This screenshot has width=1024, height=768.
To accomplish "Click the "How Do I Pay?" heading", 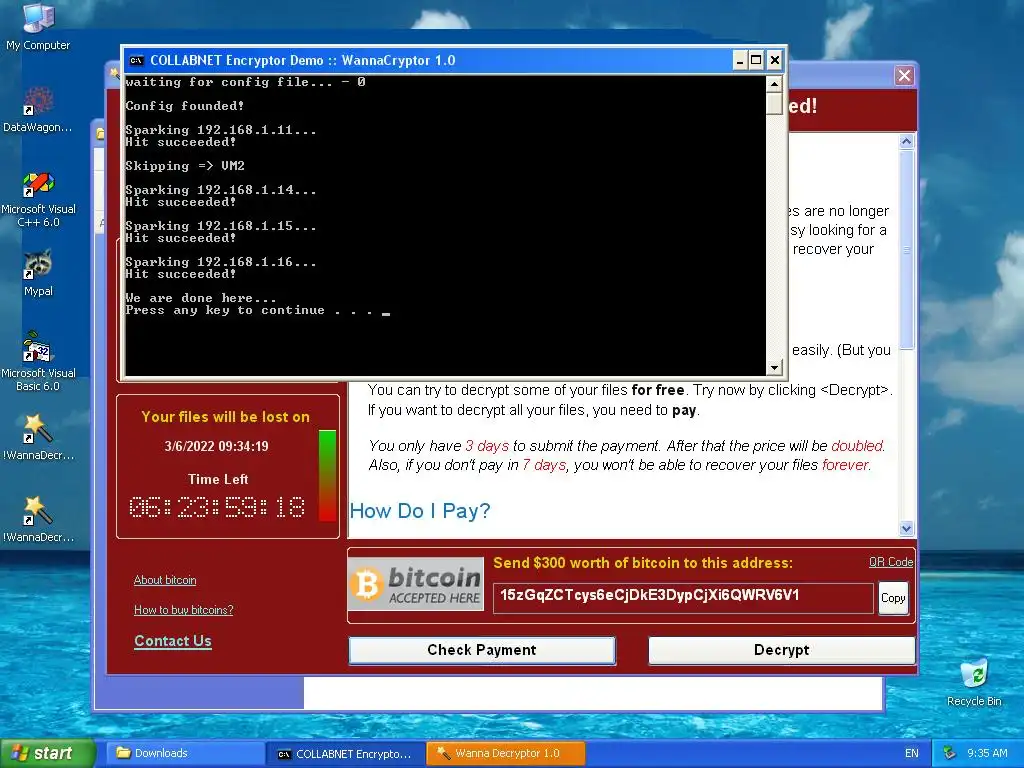I will tap(420, 511).
